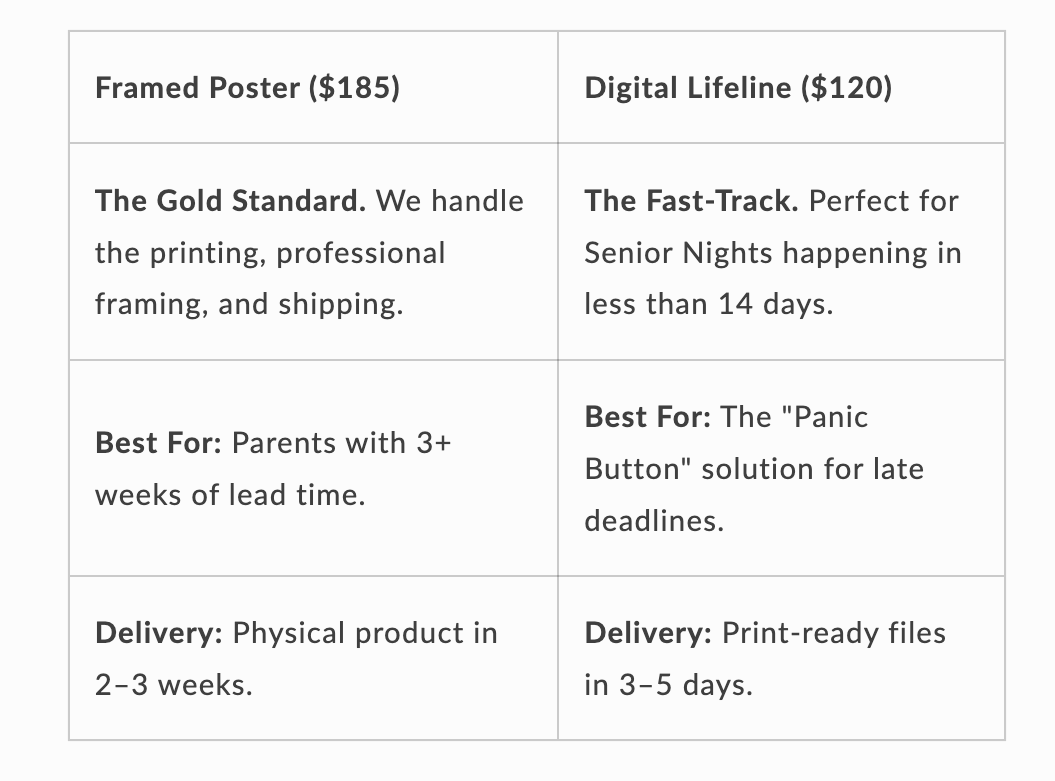The image size is (1055, 781).
Task: Select the bold 'The Fast-Track.' text
Action: coord(692,201)
